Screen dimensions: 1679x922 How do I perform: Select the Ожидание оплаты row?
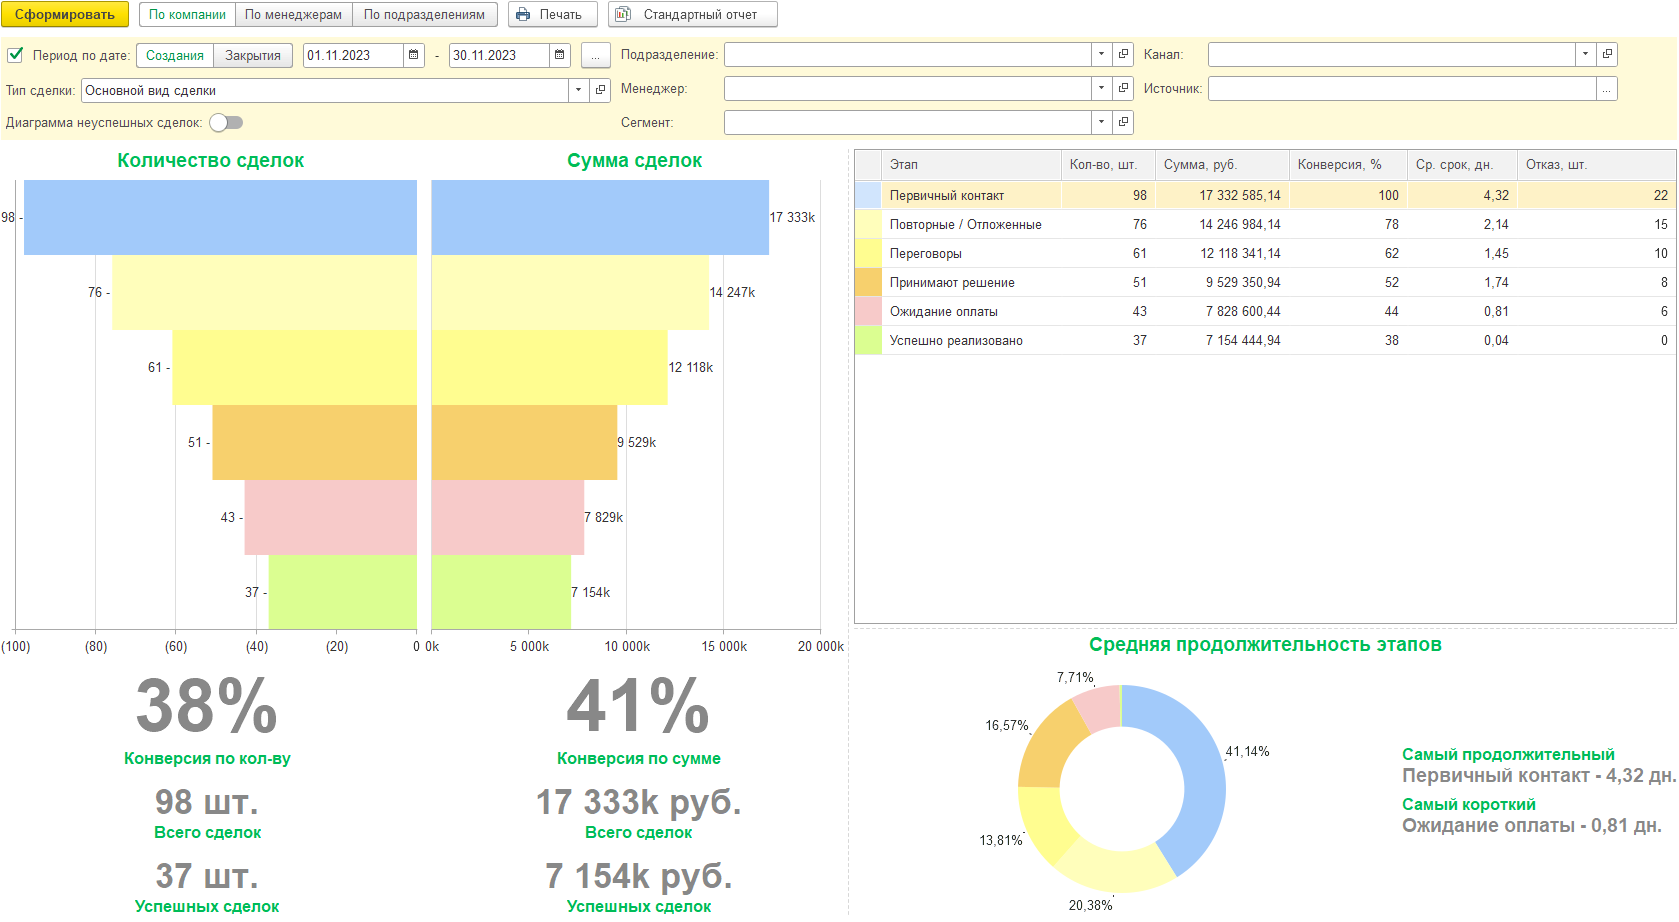pos(1265,311)
